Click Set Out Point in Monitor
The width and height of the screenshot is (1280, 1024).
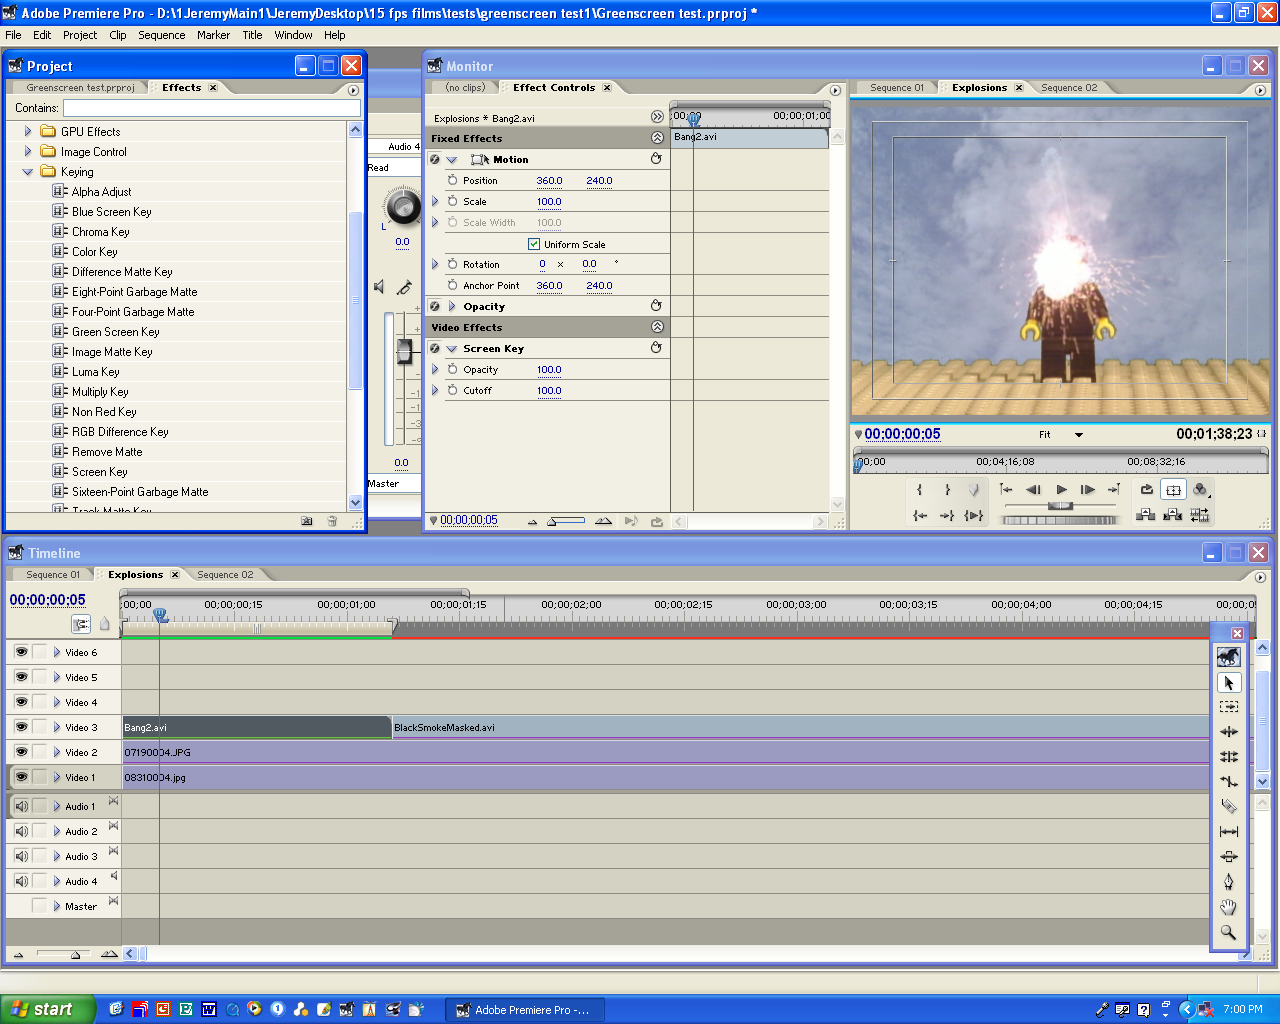947,490
